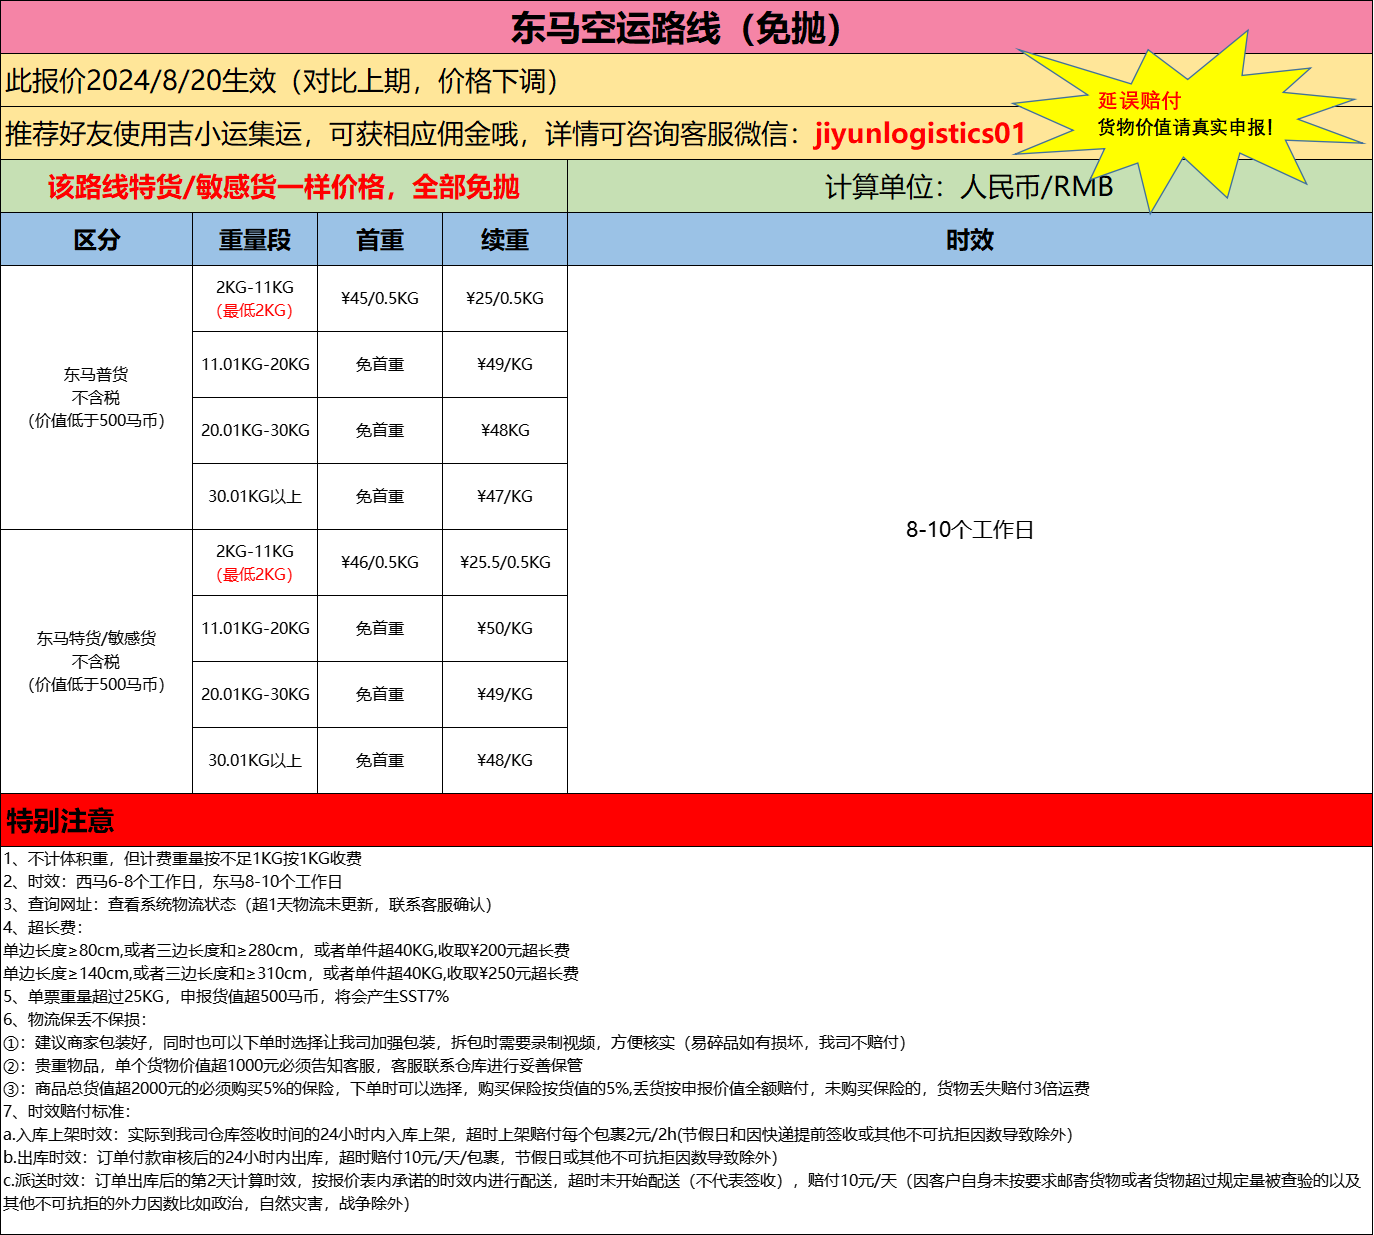Screen dimensions: 1374x1235
Task: Select the 重量段 column header
Action: click(255, 240)
